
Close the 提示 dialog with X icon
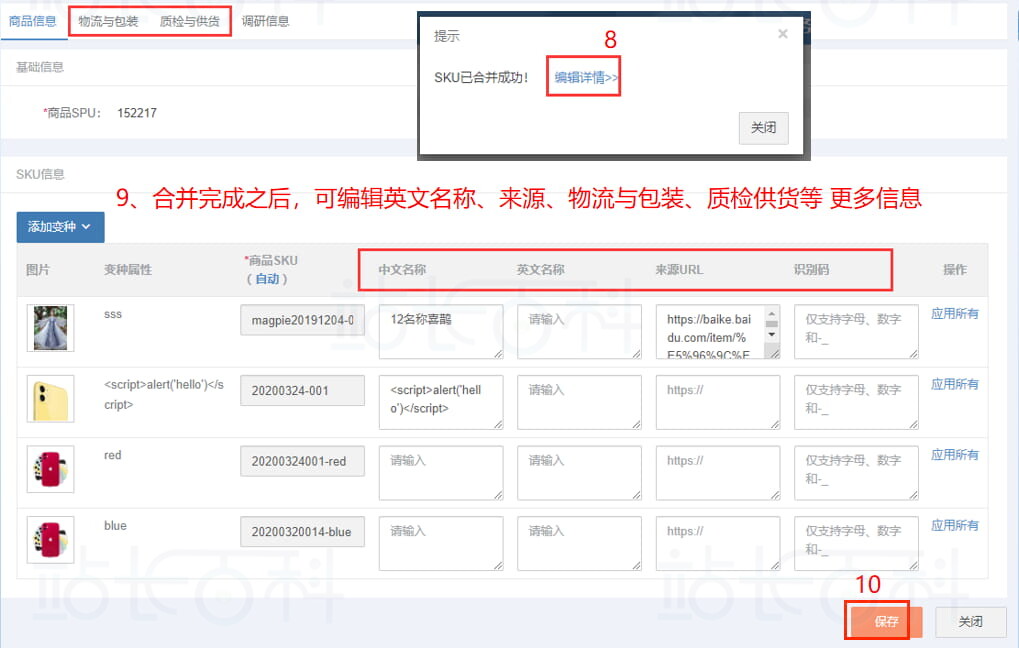click(x=782, y=34)
